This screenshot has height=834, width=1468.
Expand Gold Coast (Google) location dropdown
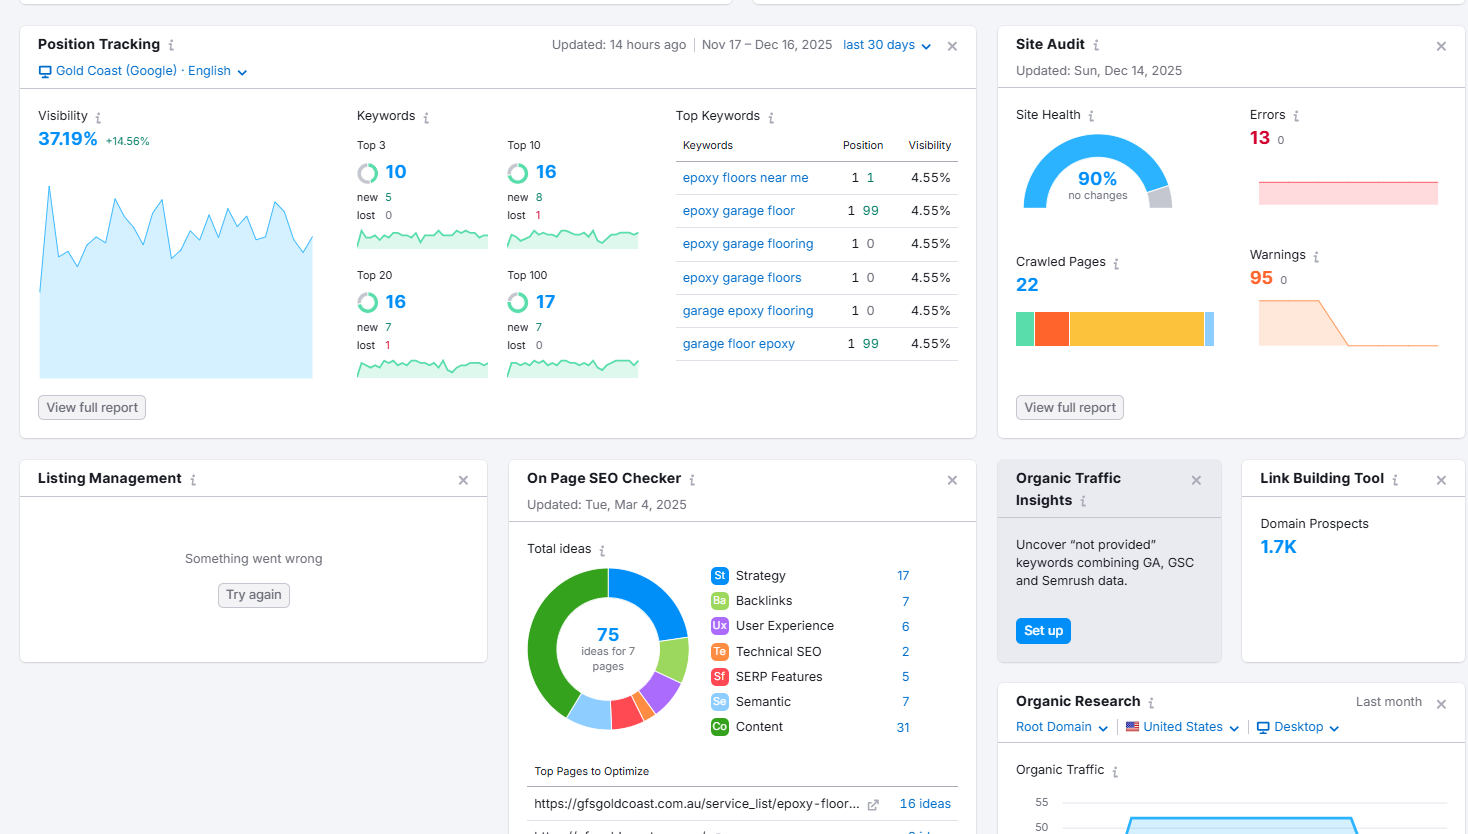coord(143,71)
